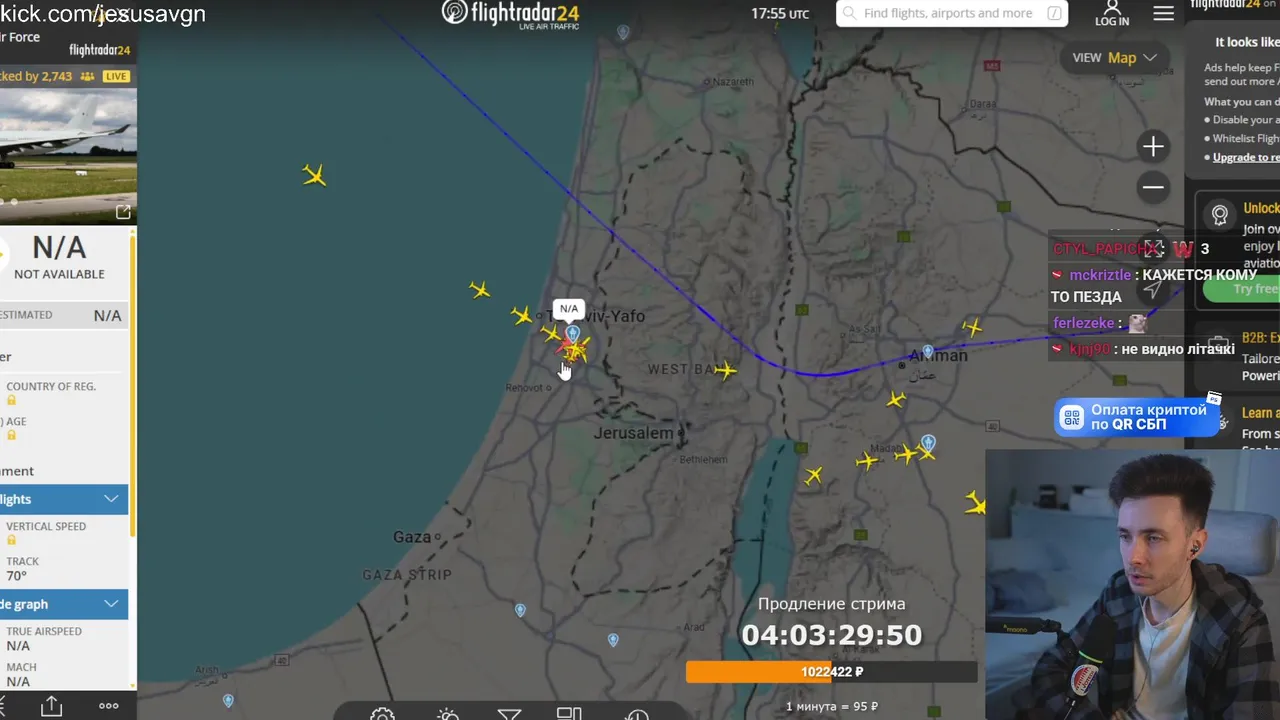The image size is (1280, 720).
Task: Focus the Find flights search field
Action: pyautogui.click(x=952, y=13)
